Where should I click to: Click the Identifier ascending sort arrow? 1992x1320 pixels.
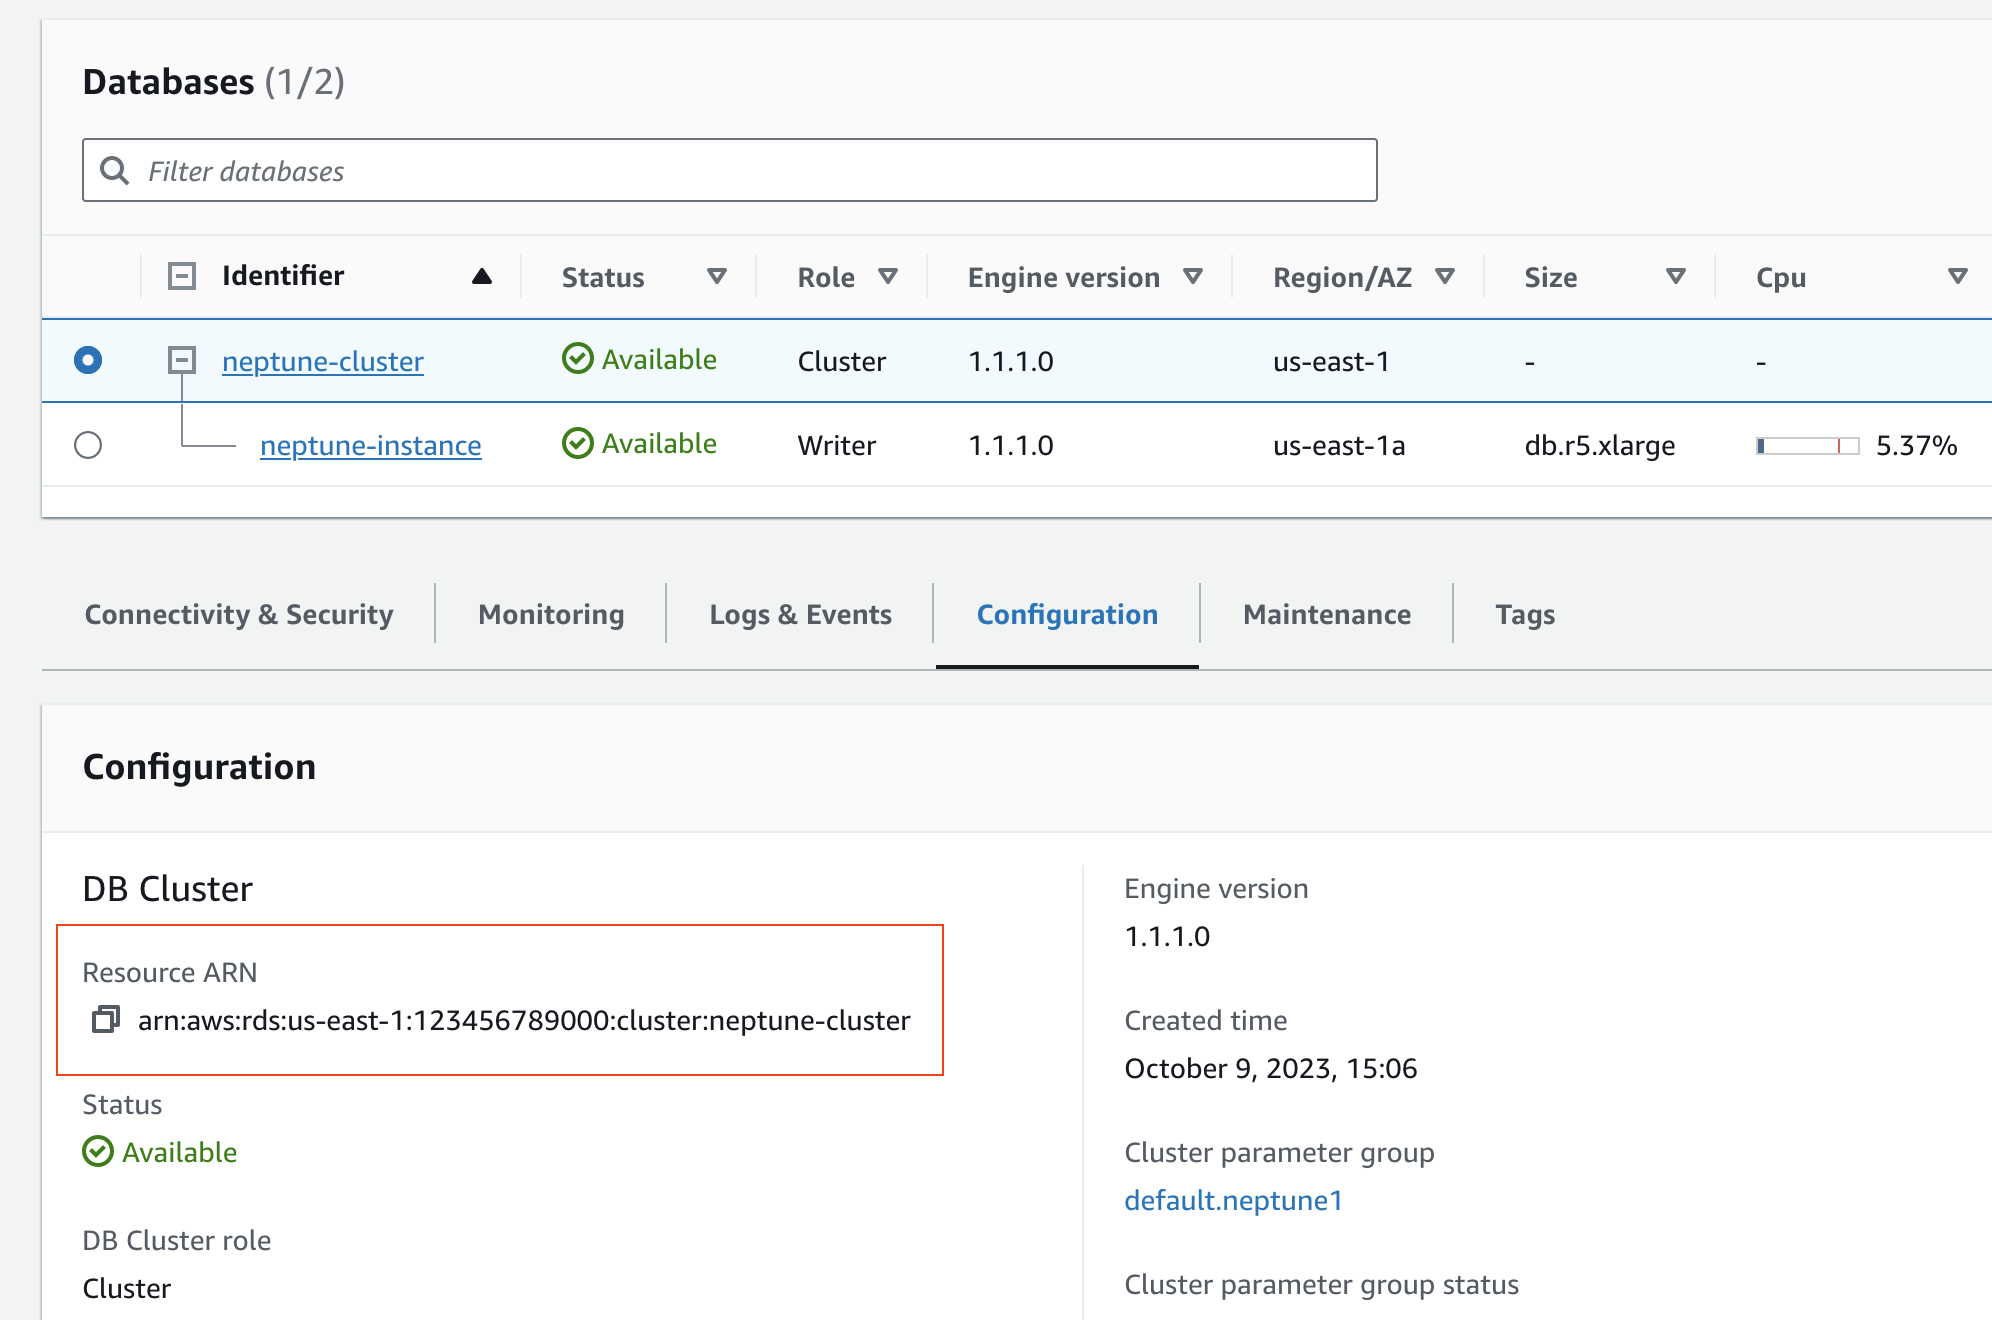(481, 277)
